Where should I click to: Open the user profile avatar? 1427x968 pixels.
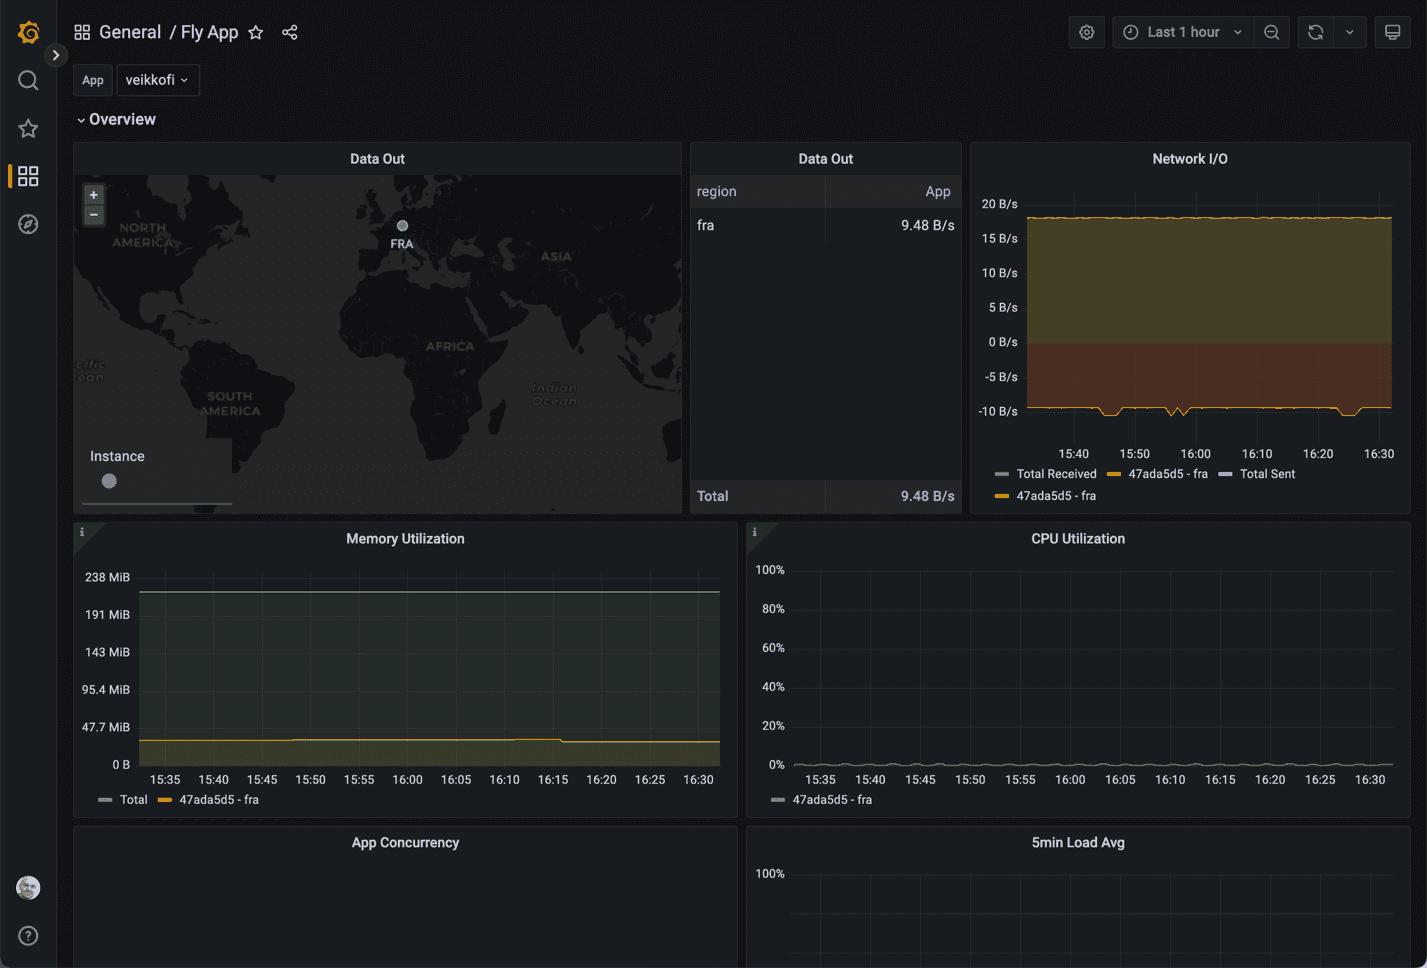[x=28, y=888]
